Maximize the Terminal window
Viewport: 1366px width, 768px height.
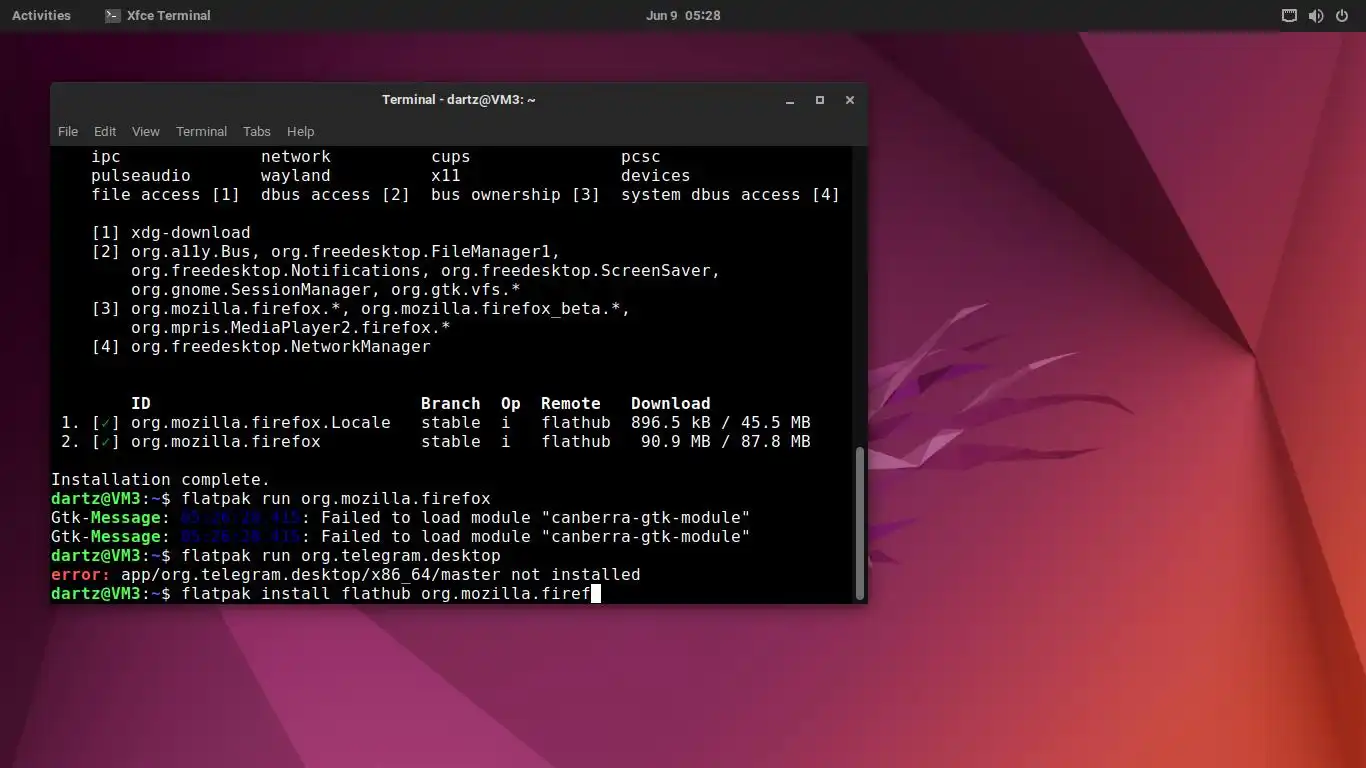tap(820, 100)
